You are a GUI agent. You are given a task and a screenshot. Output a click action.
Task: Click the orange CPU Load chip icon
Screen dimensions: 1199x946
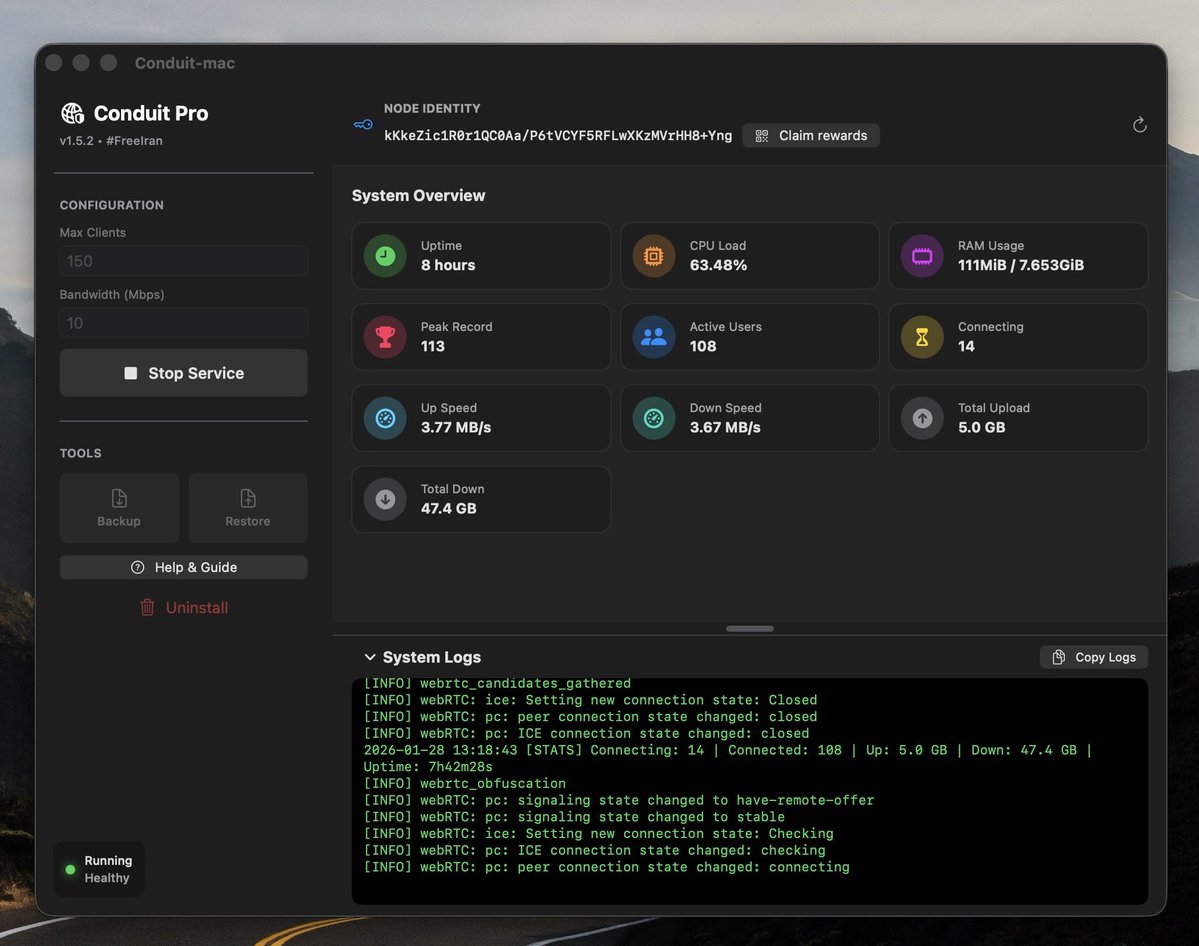click(x=654, y=255)
